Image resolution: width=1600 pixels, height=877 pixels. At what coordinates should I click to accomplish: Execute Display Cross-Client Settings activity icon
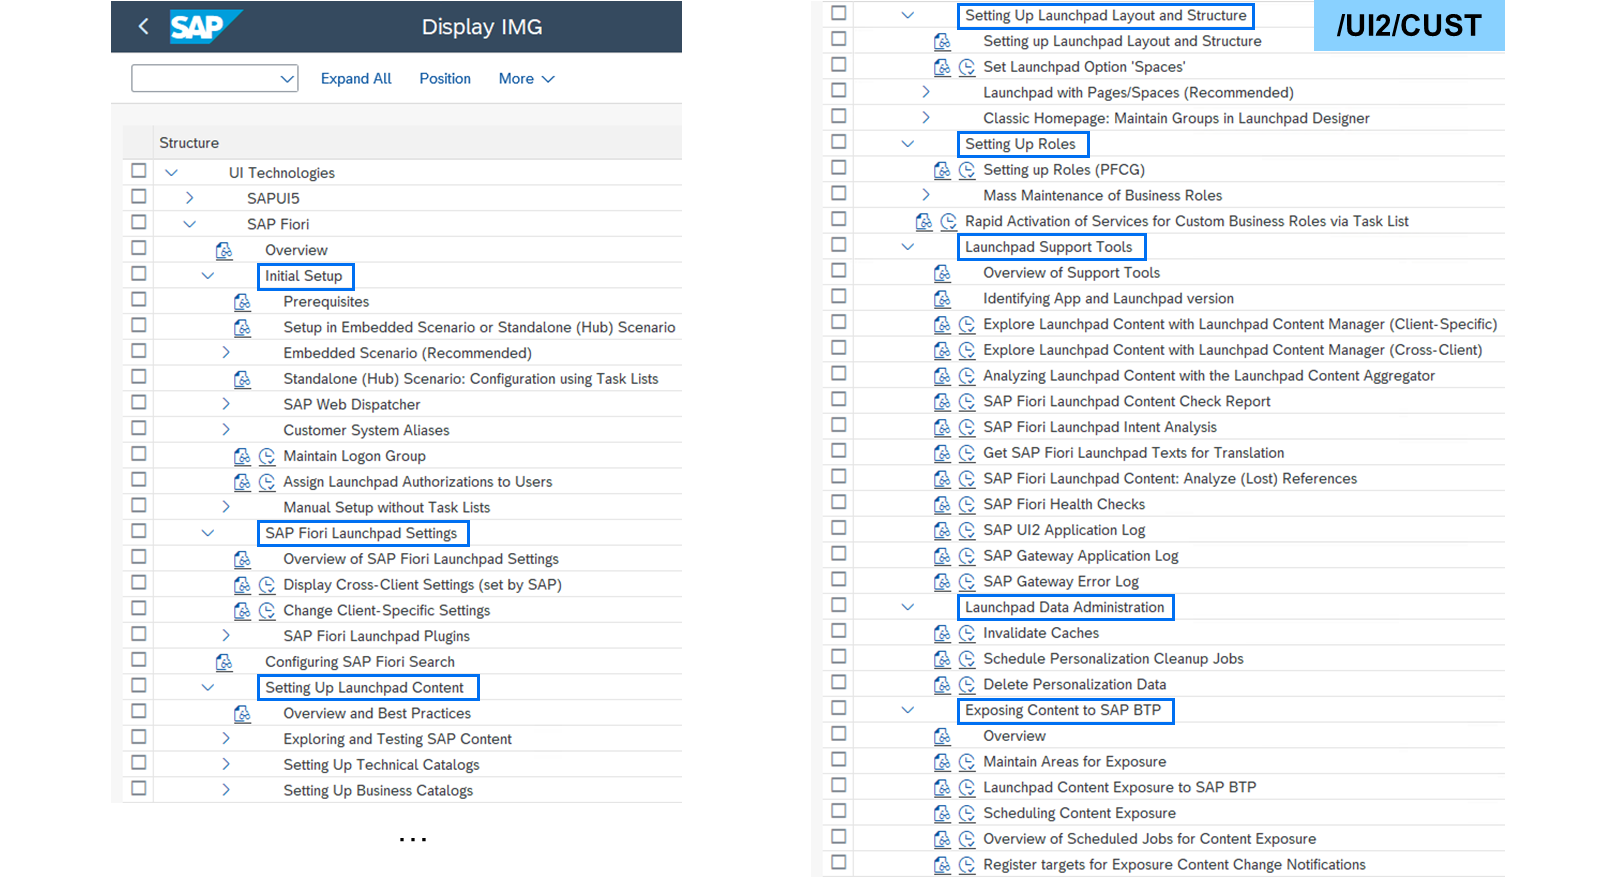click(x=267, y=585)
